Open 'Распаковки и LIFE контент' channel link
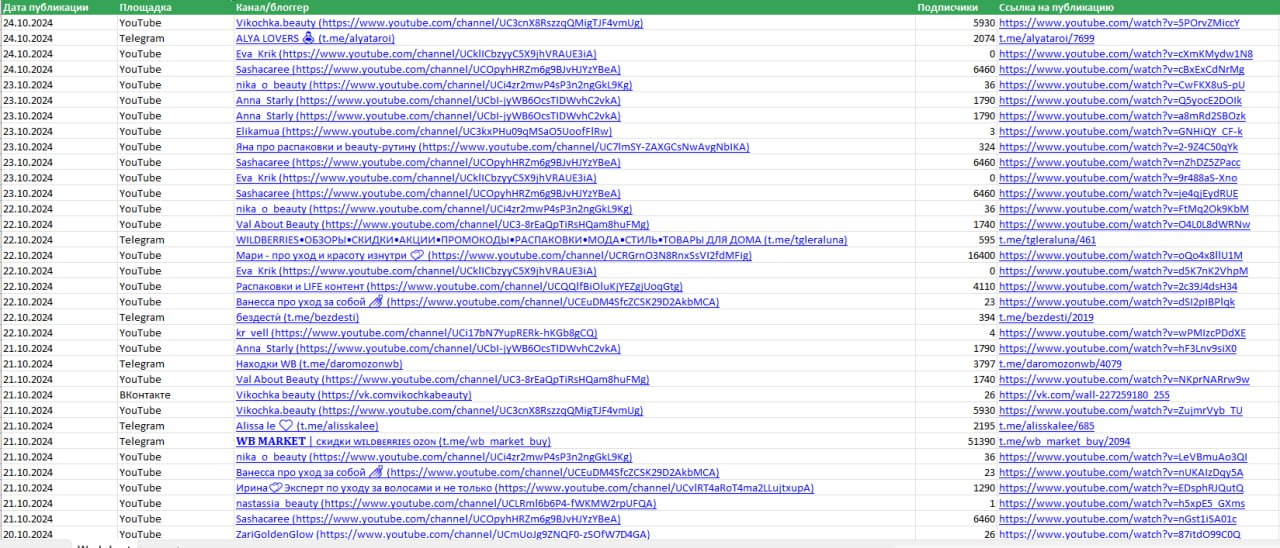This screenshot has height=548, width=1280. click(x=459, y=286)
